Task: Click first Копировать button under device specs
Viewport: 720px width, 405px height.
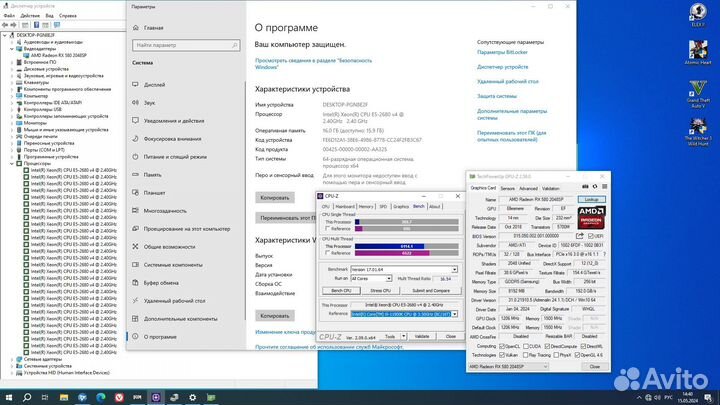Action: pos(275,198)
